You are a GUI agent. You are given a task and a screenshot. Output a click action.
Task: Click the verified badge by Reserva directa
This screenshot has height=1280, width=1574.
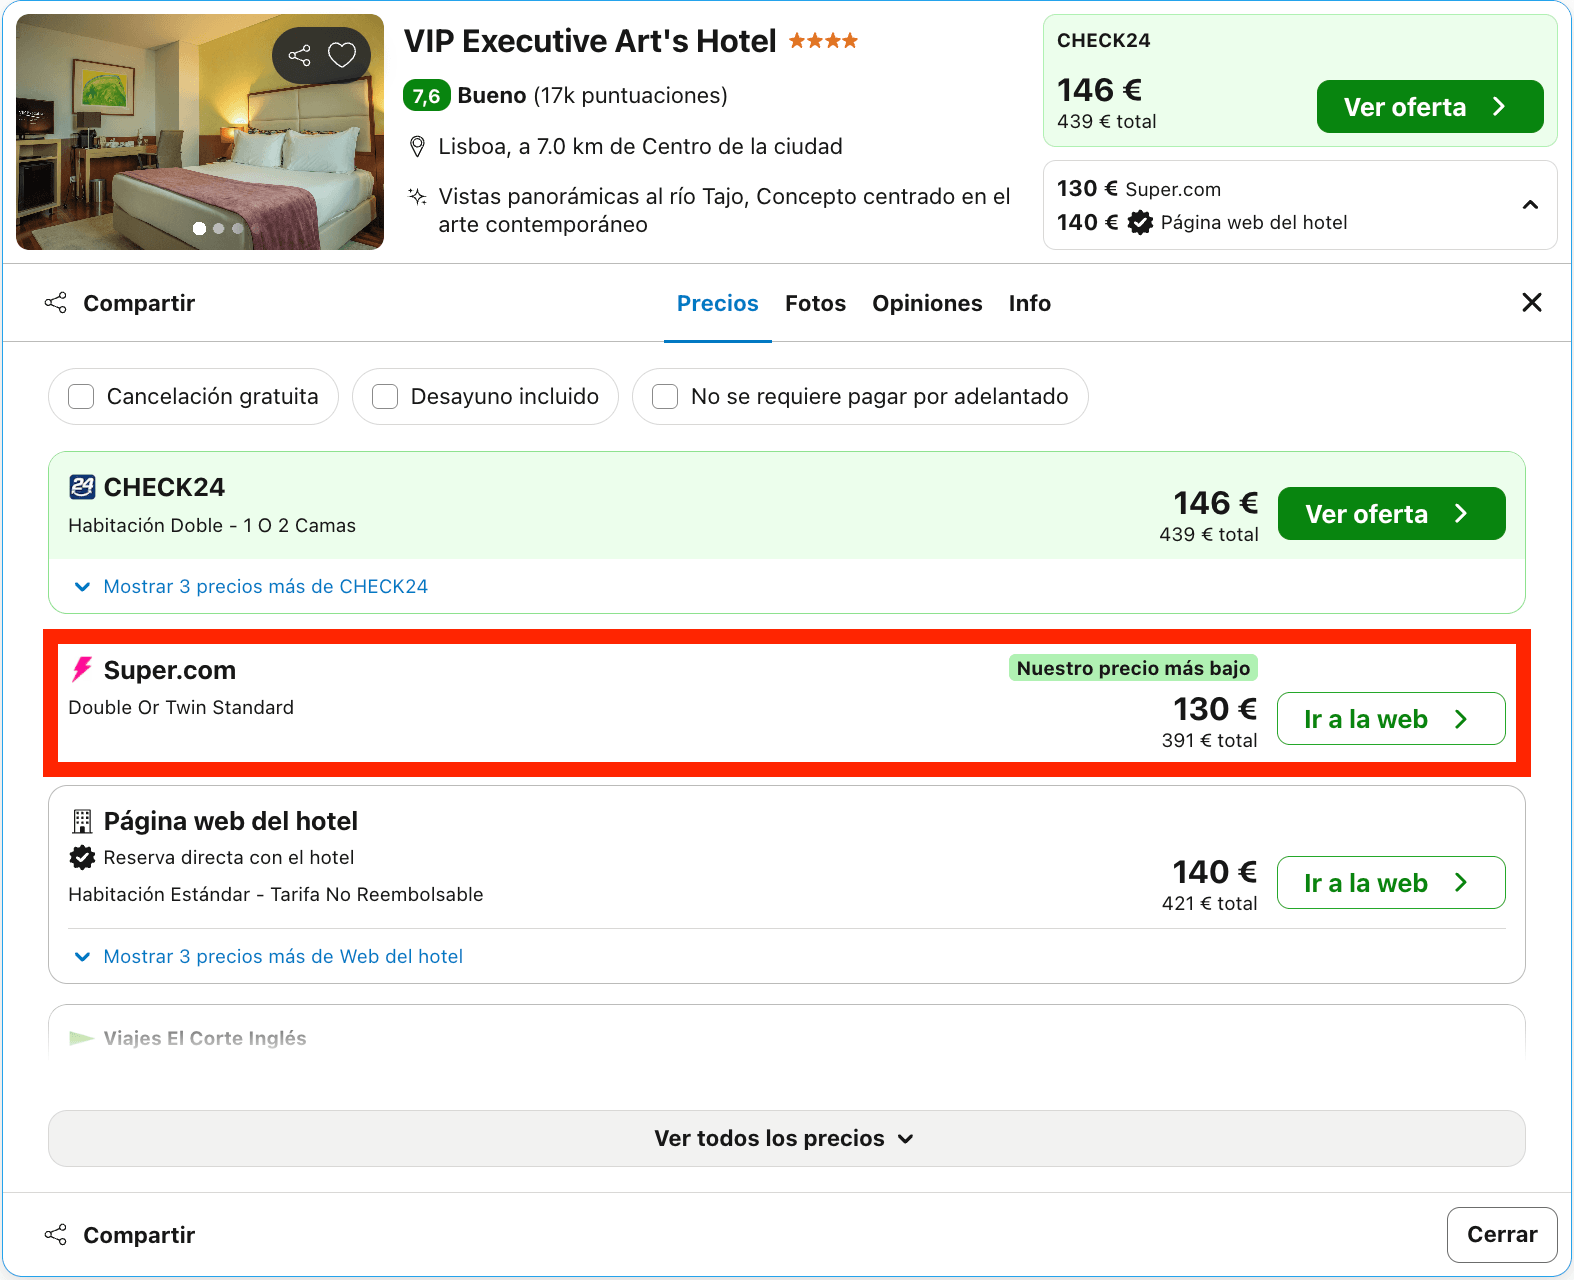82,857
